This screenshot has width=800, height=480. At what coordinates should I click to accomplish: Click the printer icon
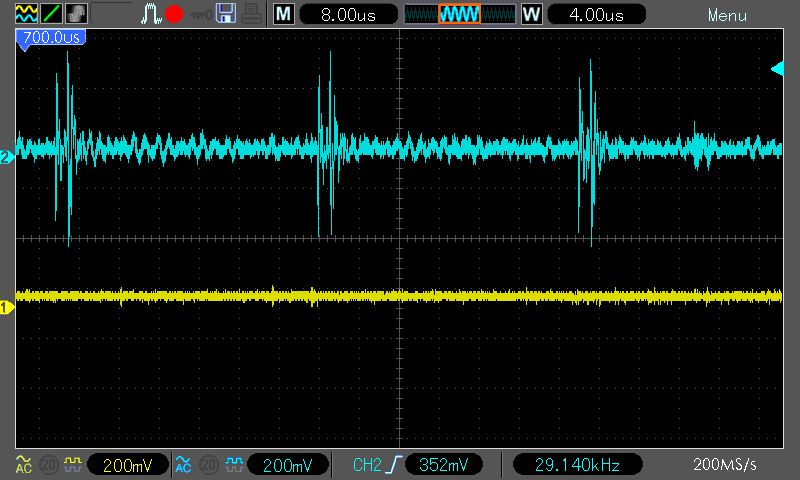point(252,15)
